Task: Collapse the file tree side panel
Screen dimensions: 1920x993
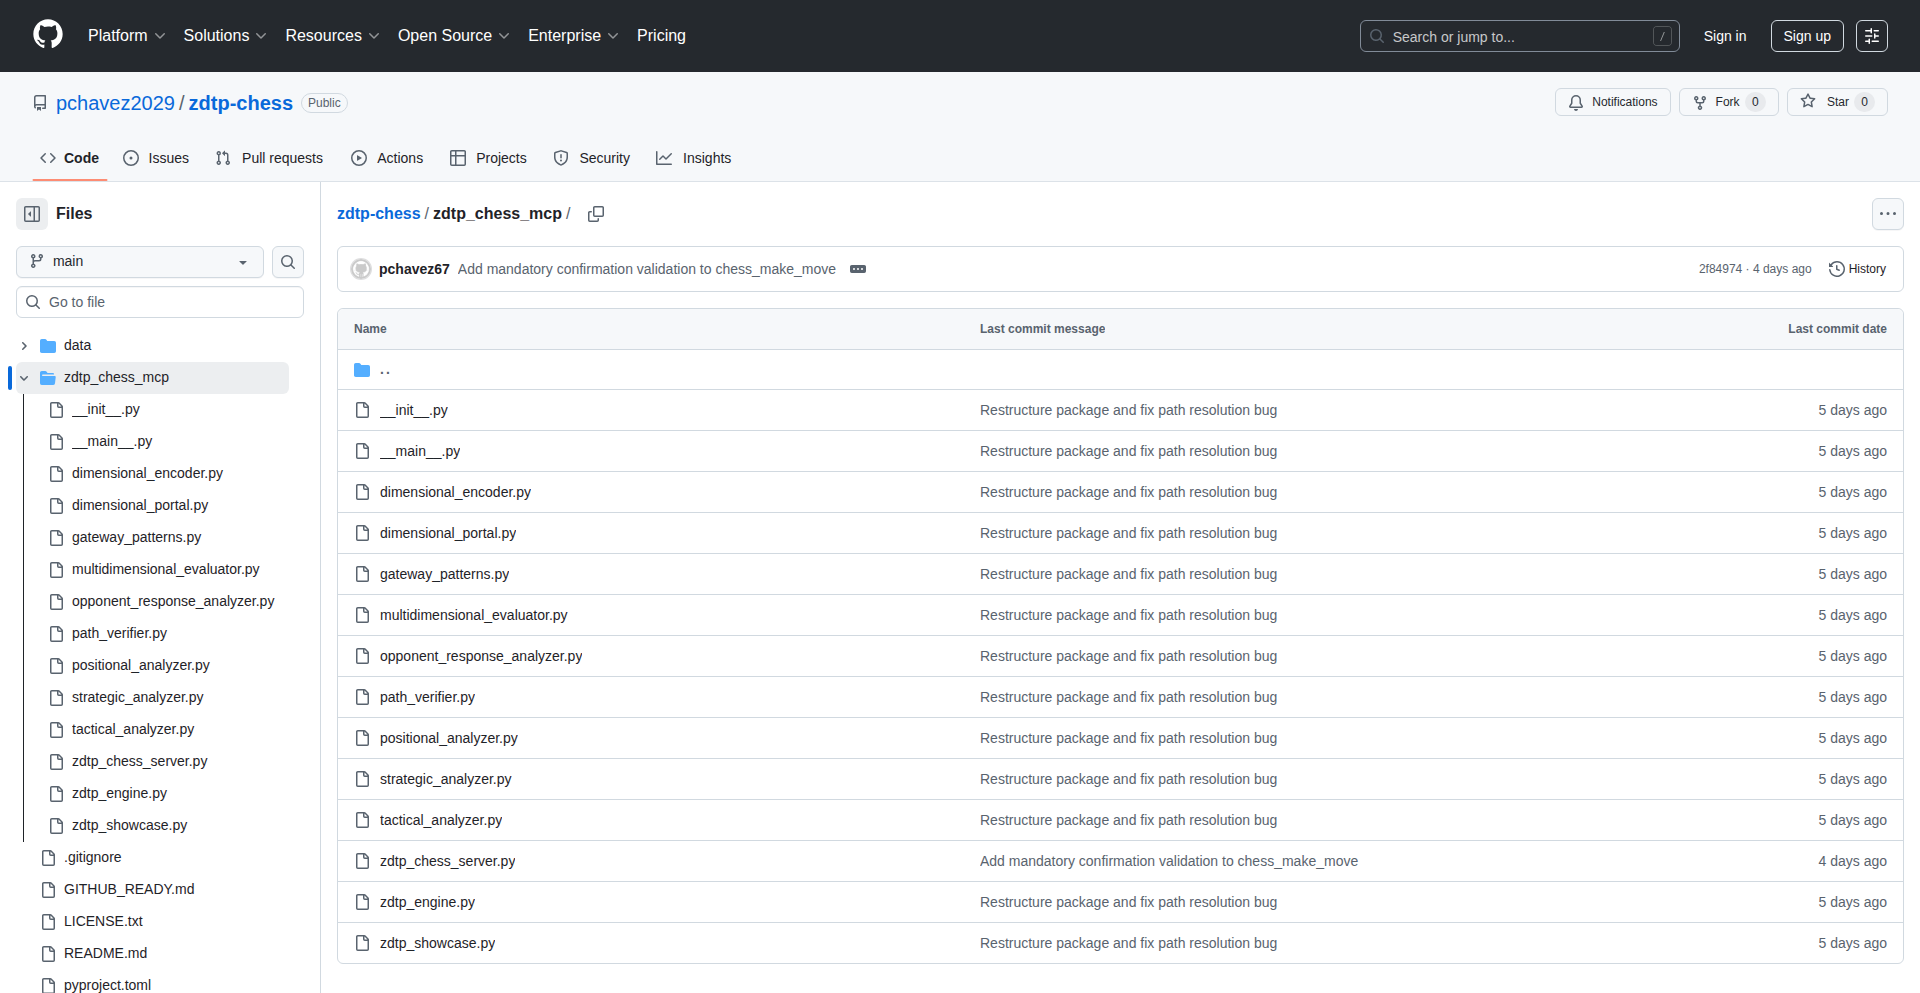Action: (x=32, y=214)
